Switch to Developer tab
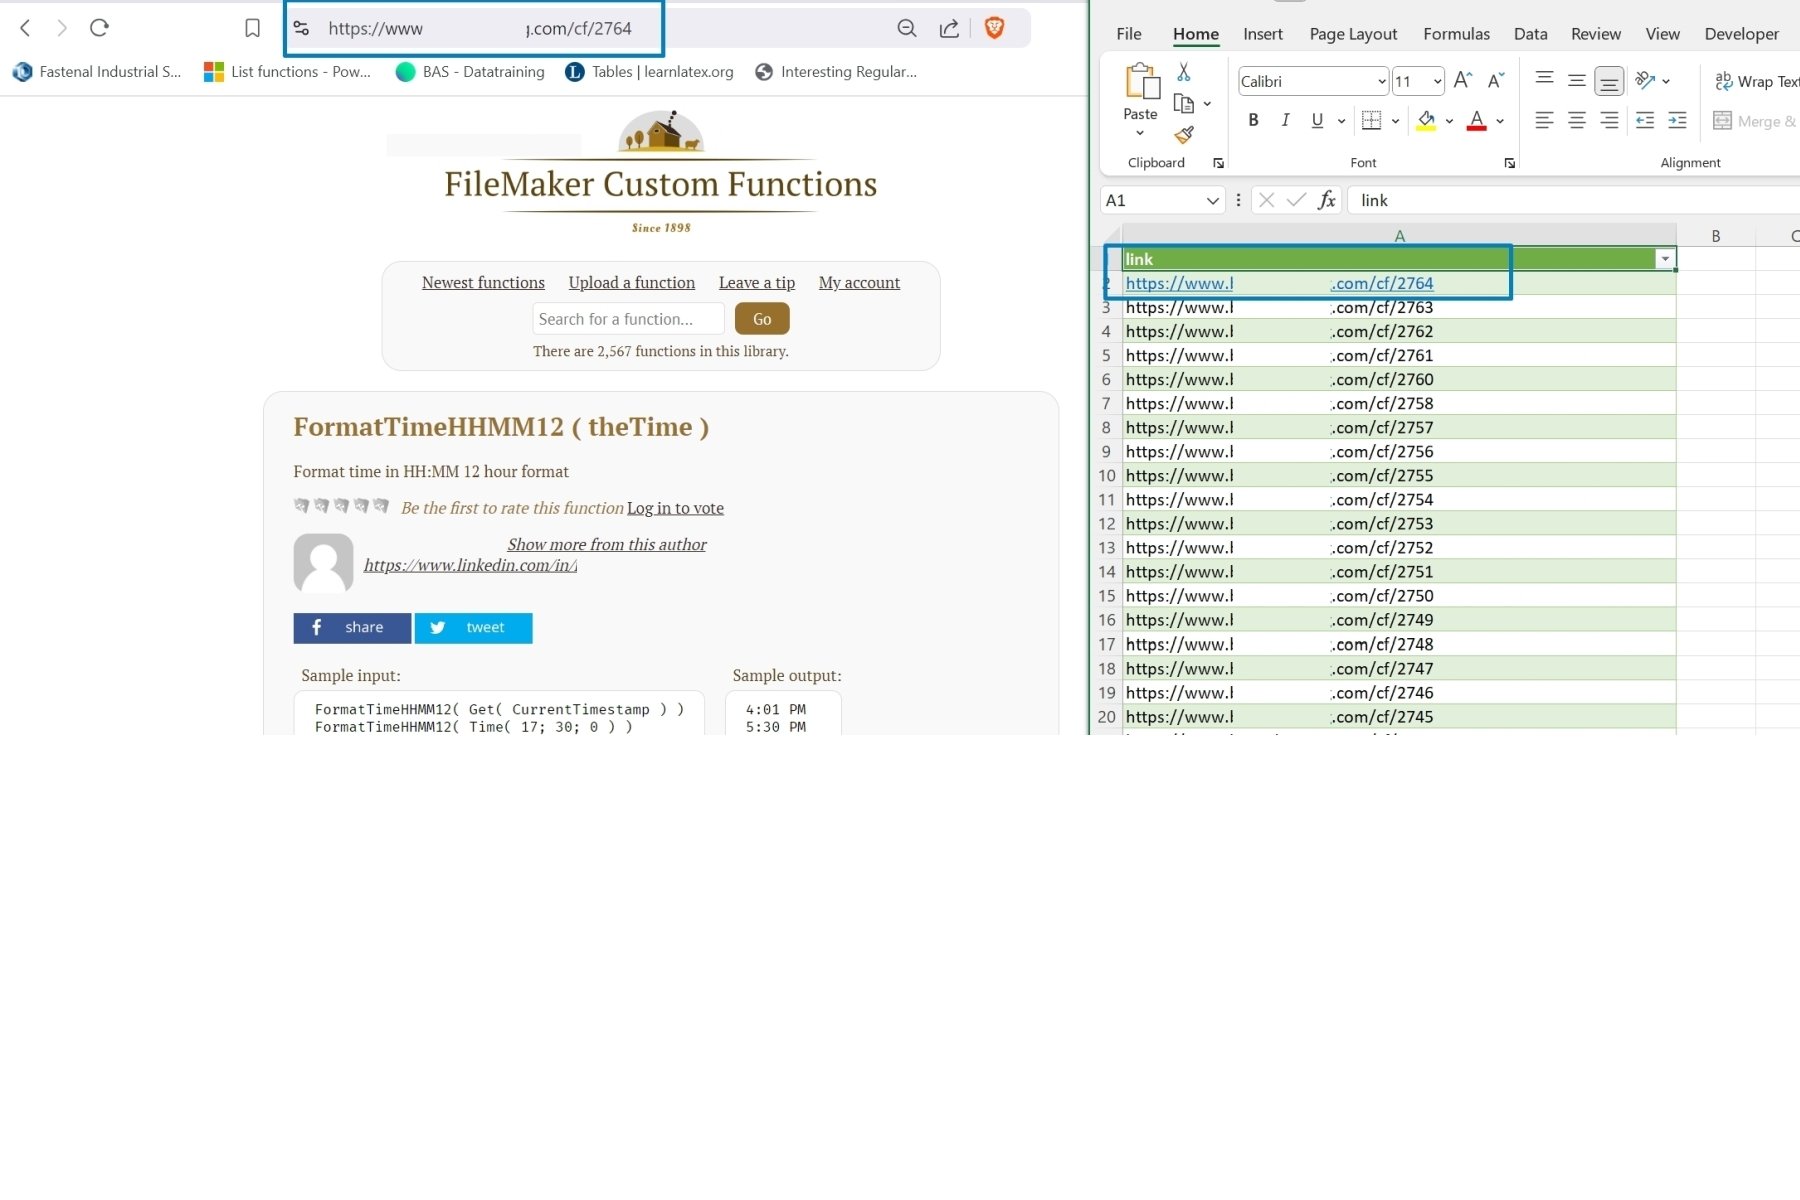 pyautogui.click(x=1741, y=34)
